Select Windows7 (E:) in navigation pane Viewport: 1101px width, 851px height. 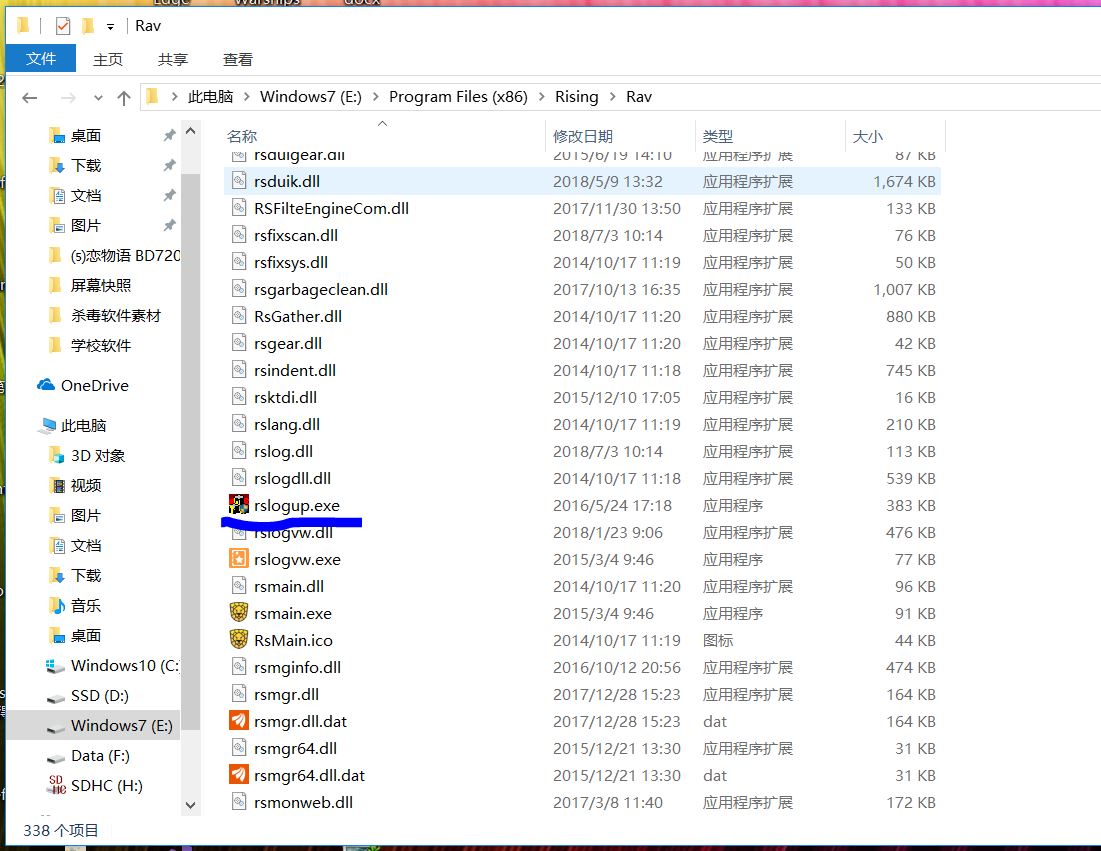coord(94,726)
